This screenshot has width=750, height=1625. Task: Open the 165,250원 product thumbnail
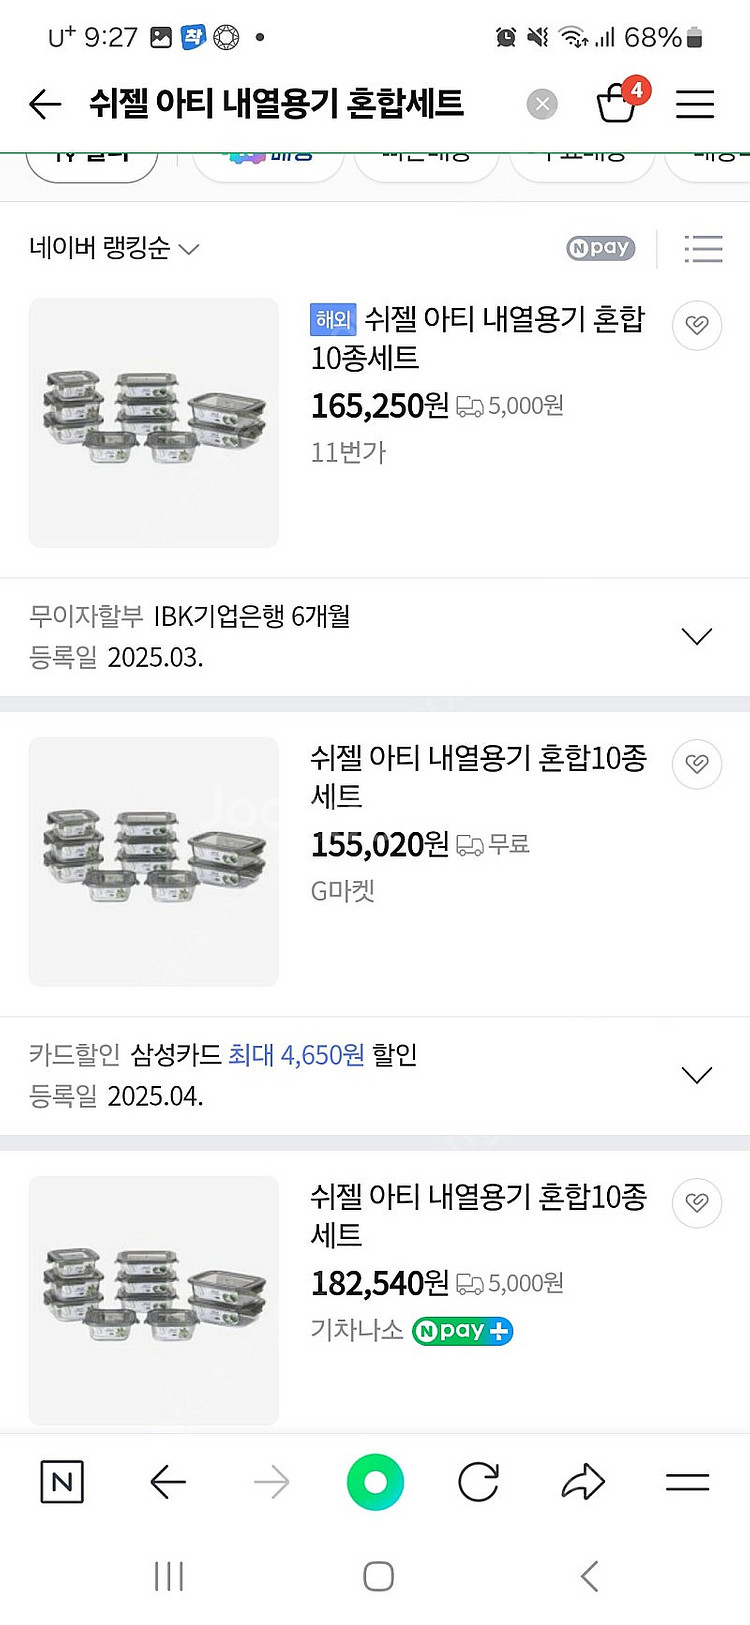154,422
